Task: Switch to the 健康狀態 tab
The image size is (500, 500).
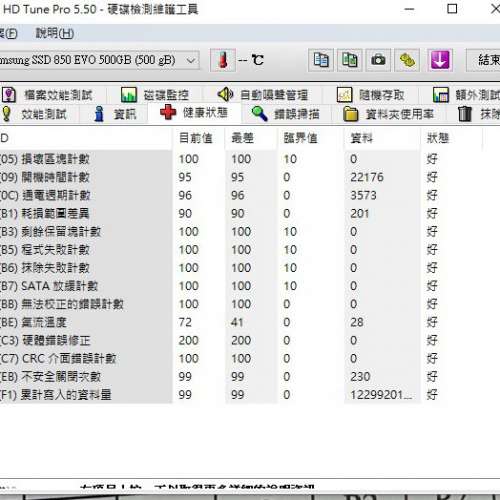Action: click(x=194, y=113)
